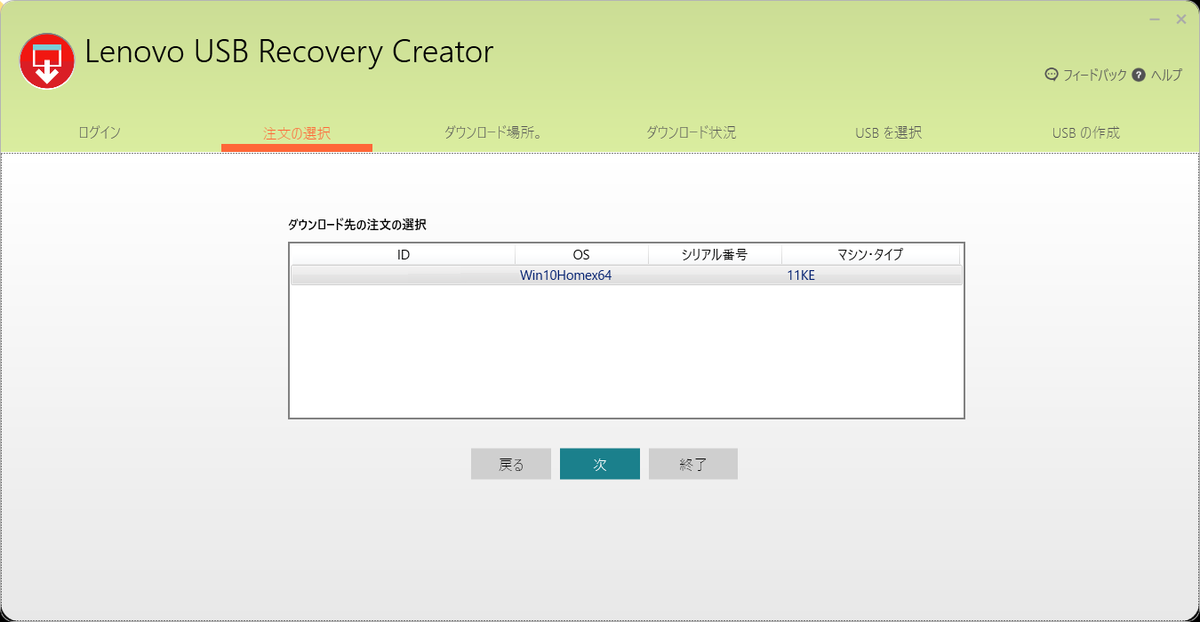
Task: Open the 注文の選択 tab
Action: point(296,131)
